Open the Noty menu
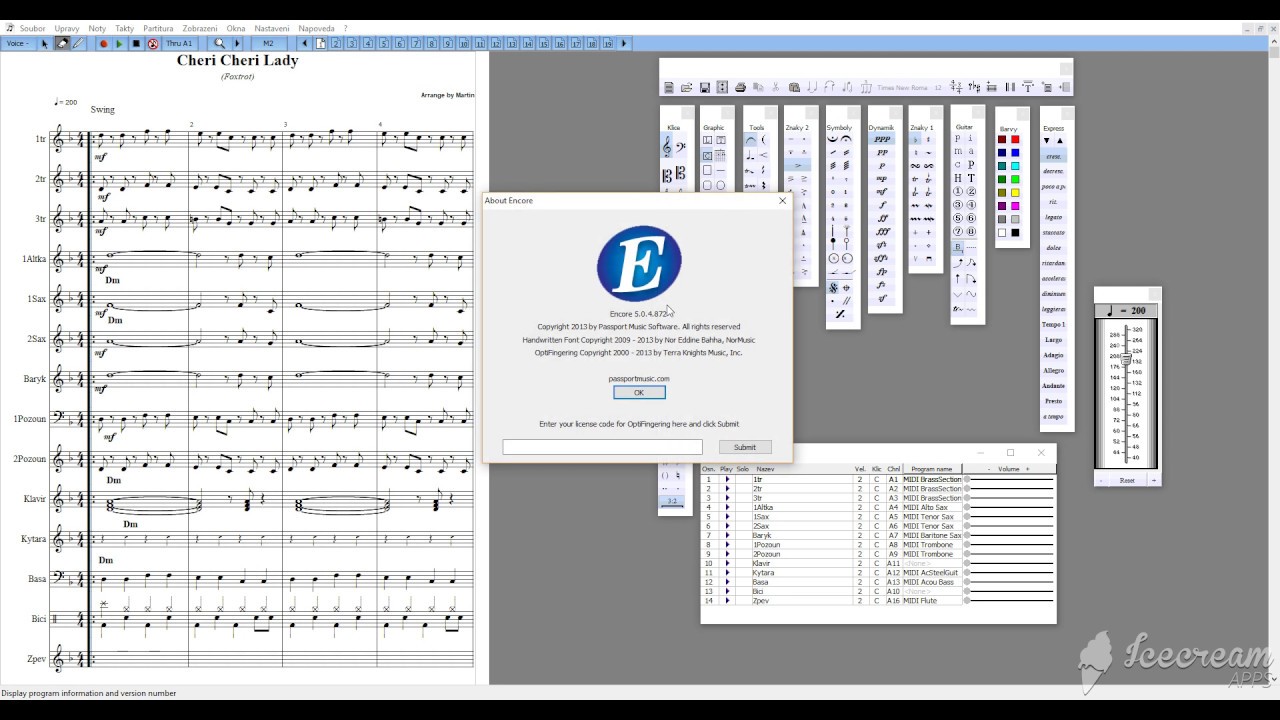 [x=97, y=29]
